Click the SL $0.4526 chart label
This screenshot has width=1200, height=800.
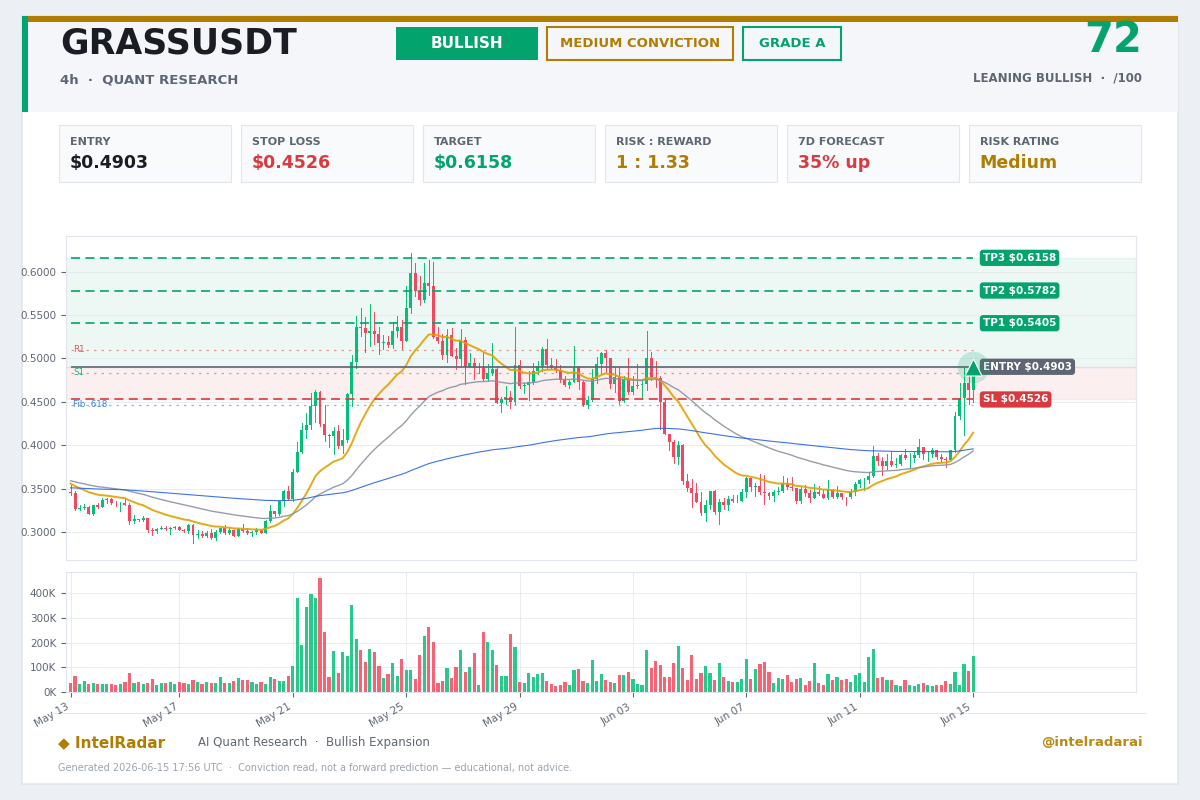tap(1015, 399)
